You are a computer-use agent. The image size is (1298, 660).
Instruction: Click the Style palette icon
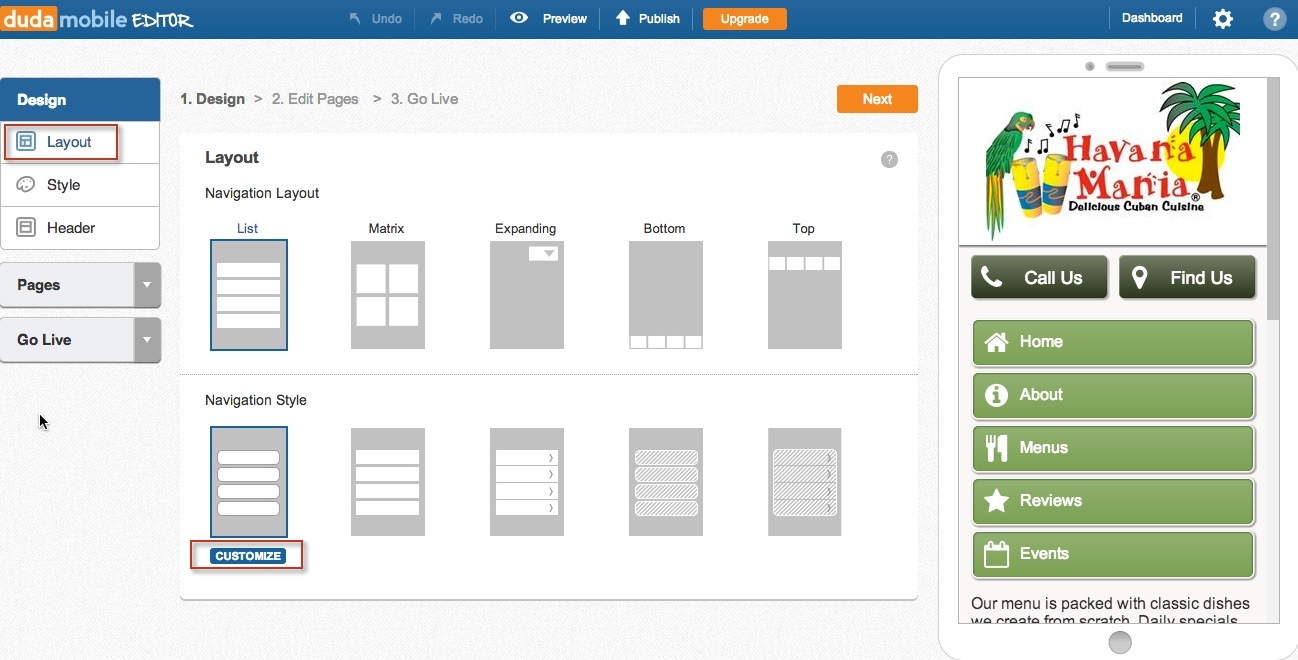pyautogui.click(x=26, y=185)
